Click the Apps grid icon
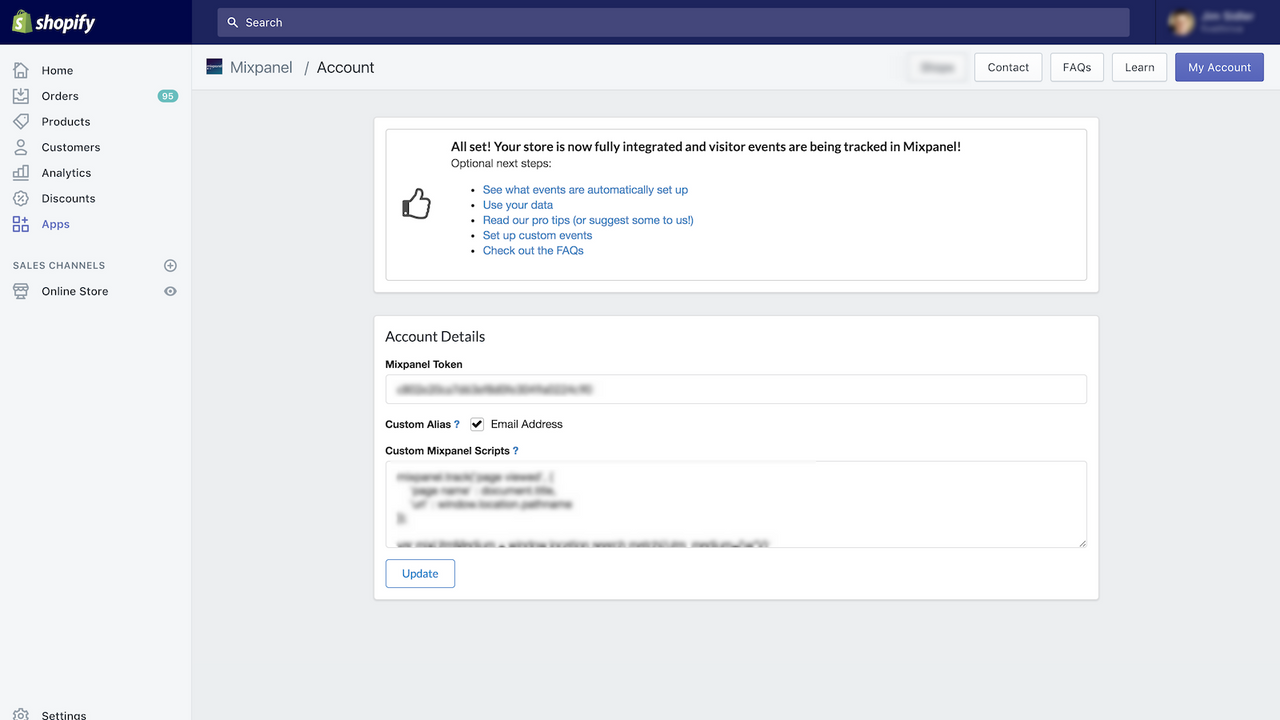 21,224
